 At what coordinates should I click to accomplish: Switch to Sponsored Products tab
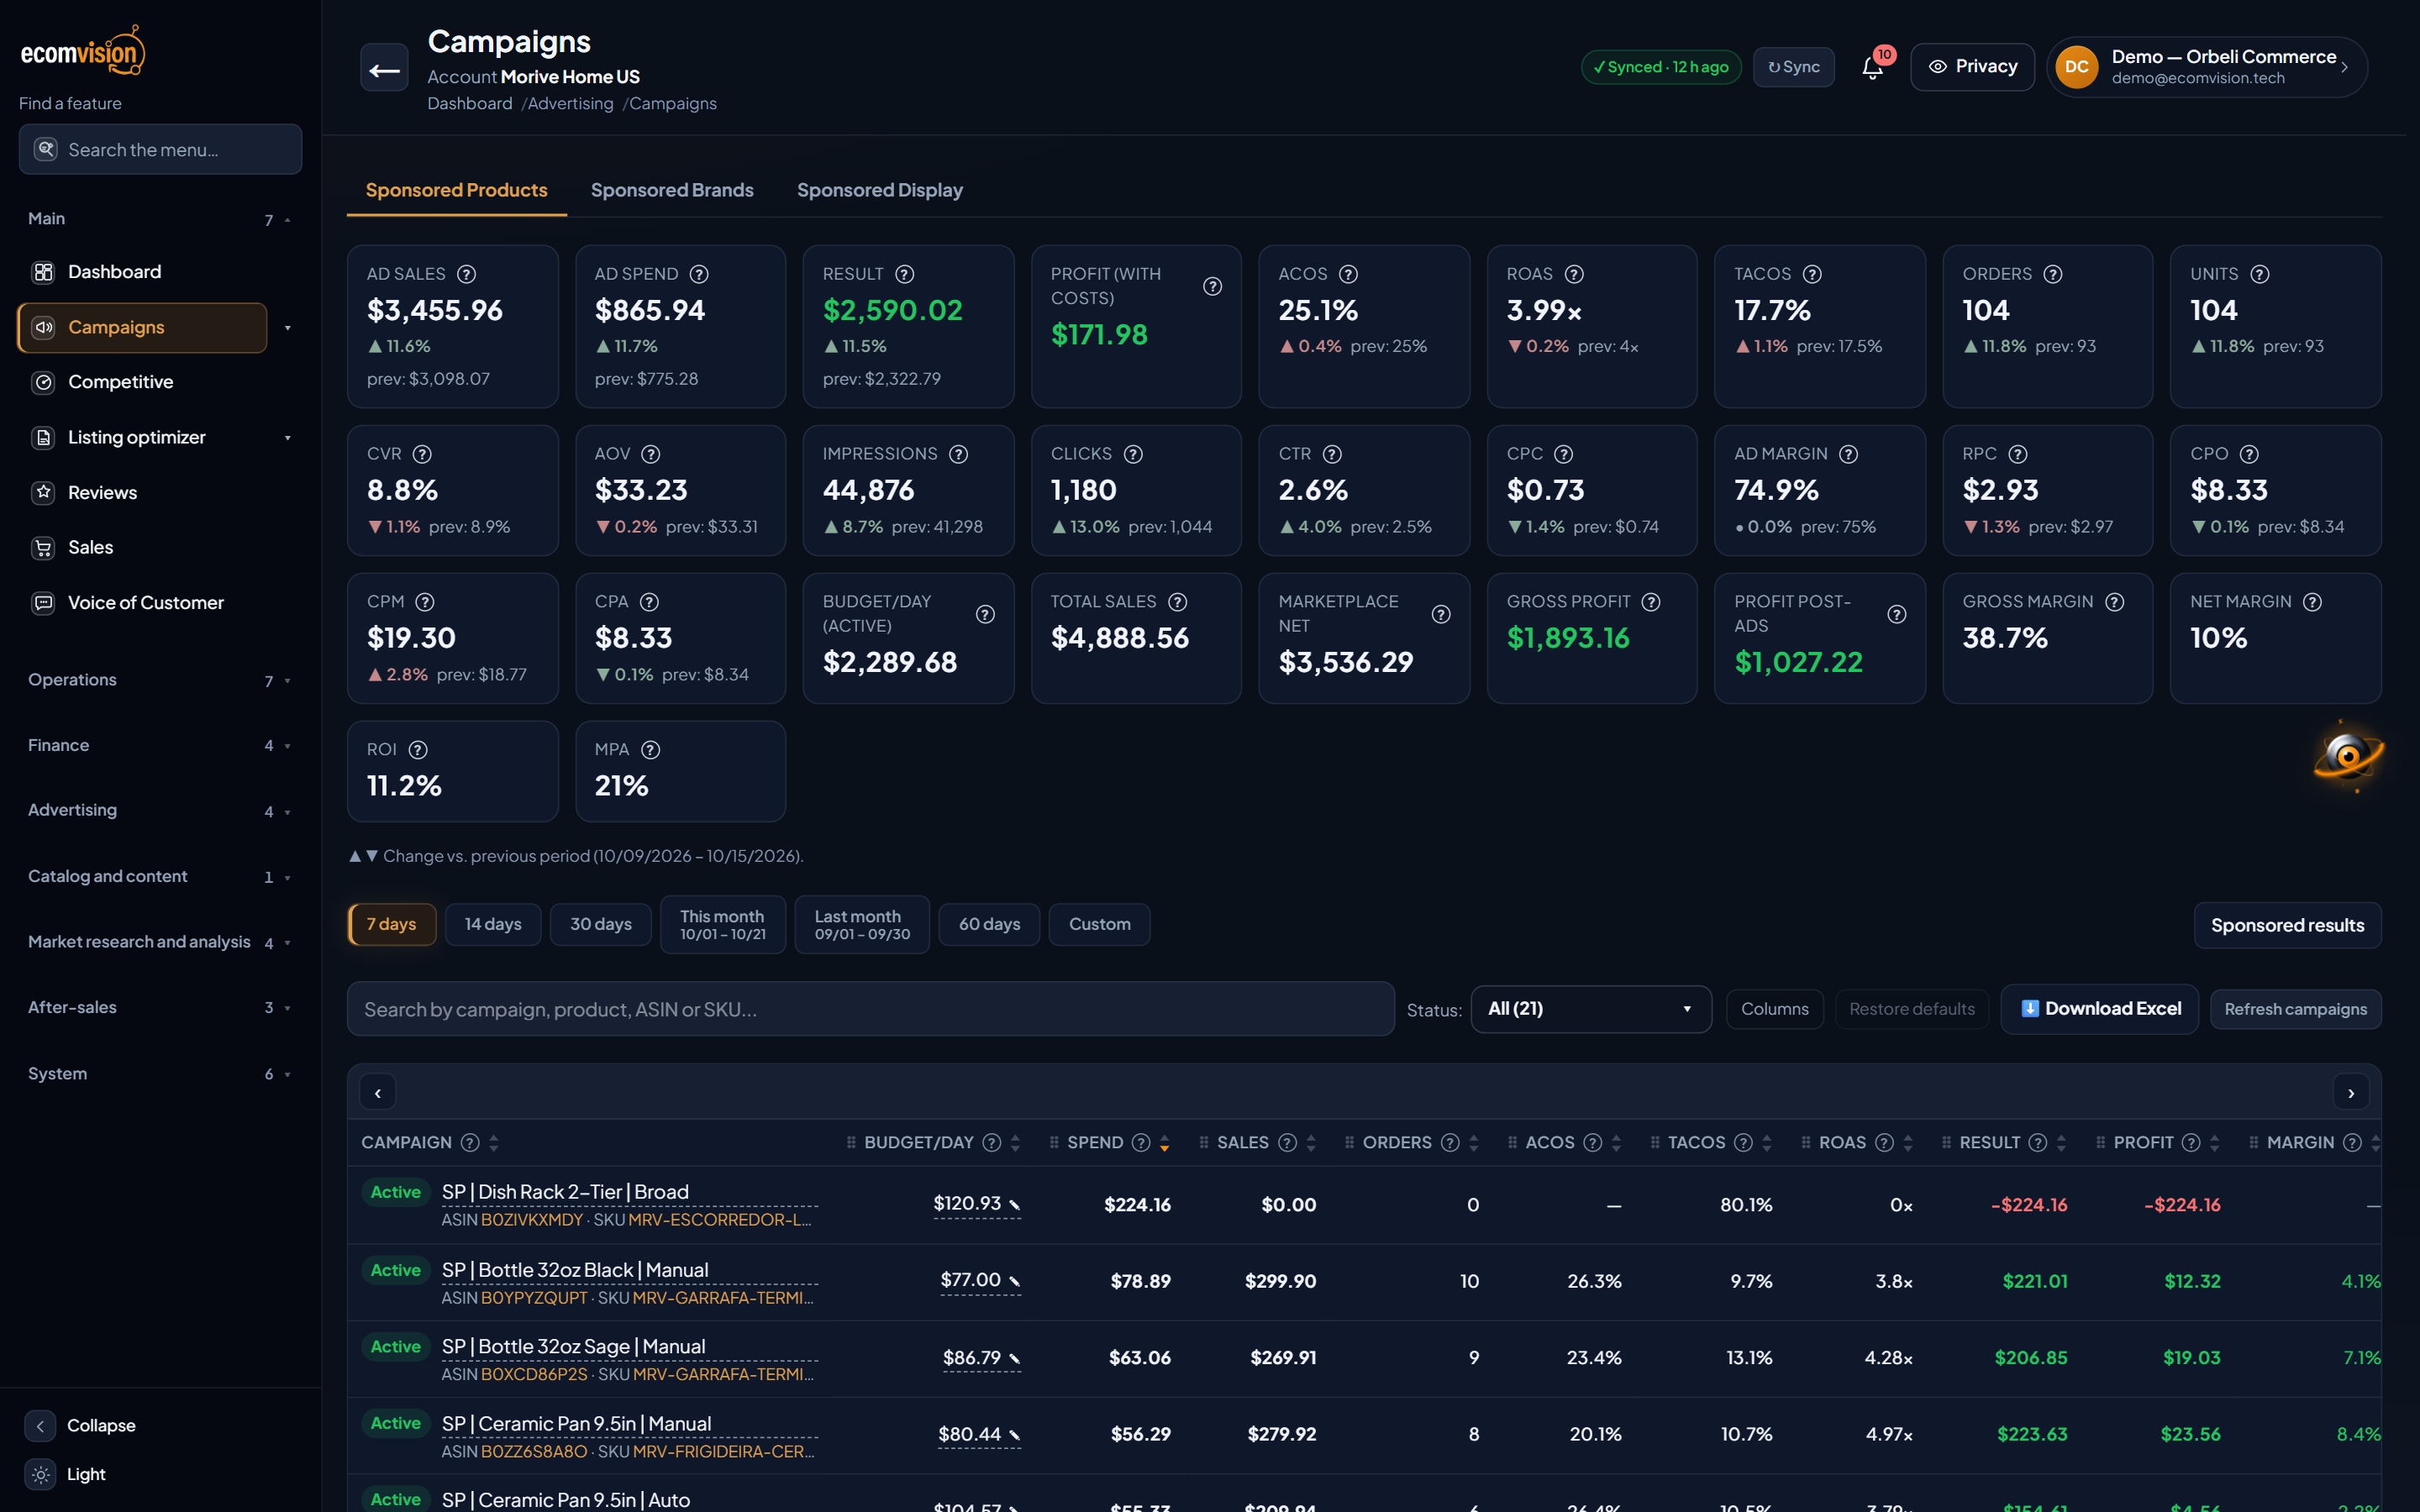click(456, 190)
